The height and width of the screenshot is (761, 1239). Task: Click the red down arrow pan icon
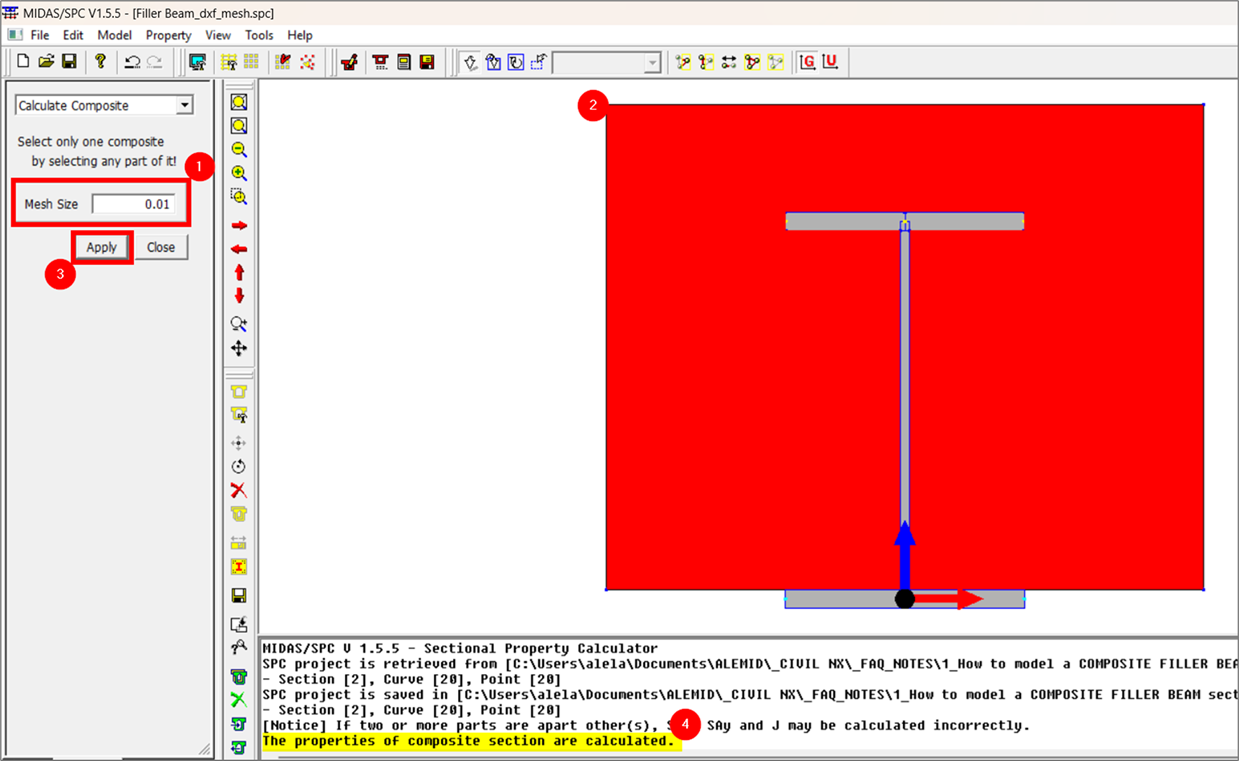point(239,296)
